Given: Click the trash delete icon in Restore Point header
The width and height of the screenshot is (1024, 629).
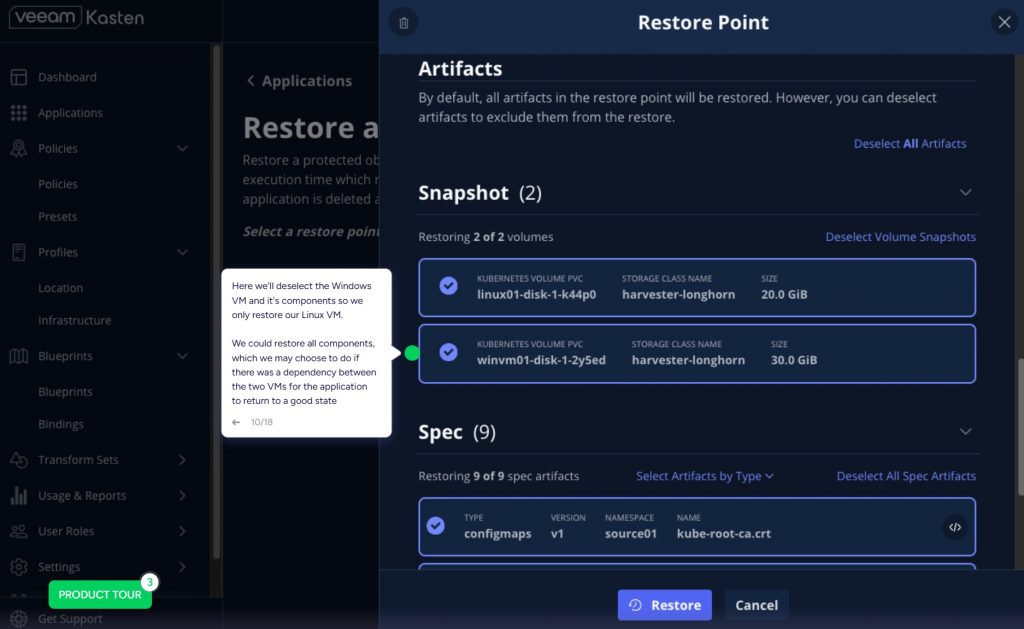Looking at the screenshot, I should coord(403,22).
